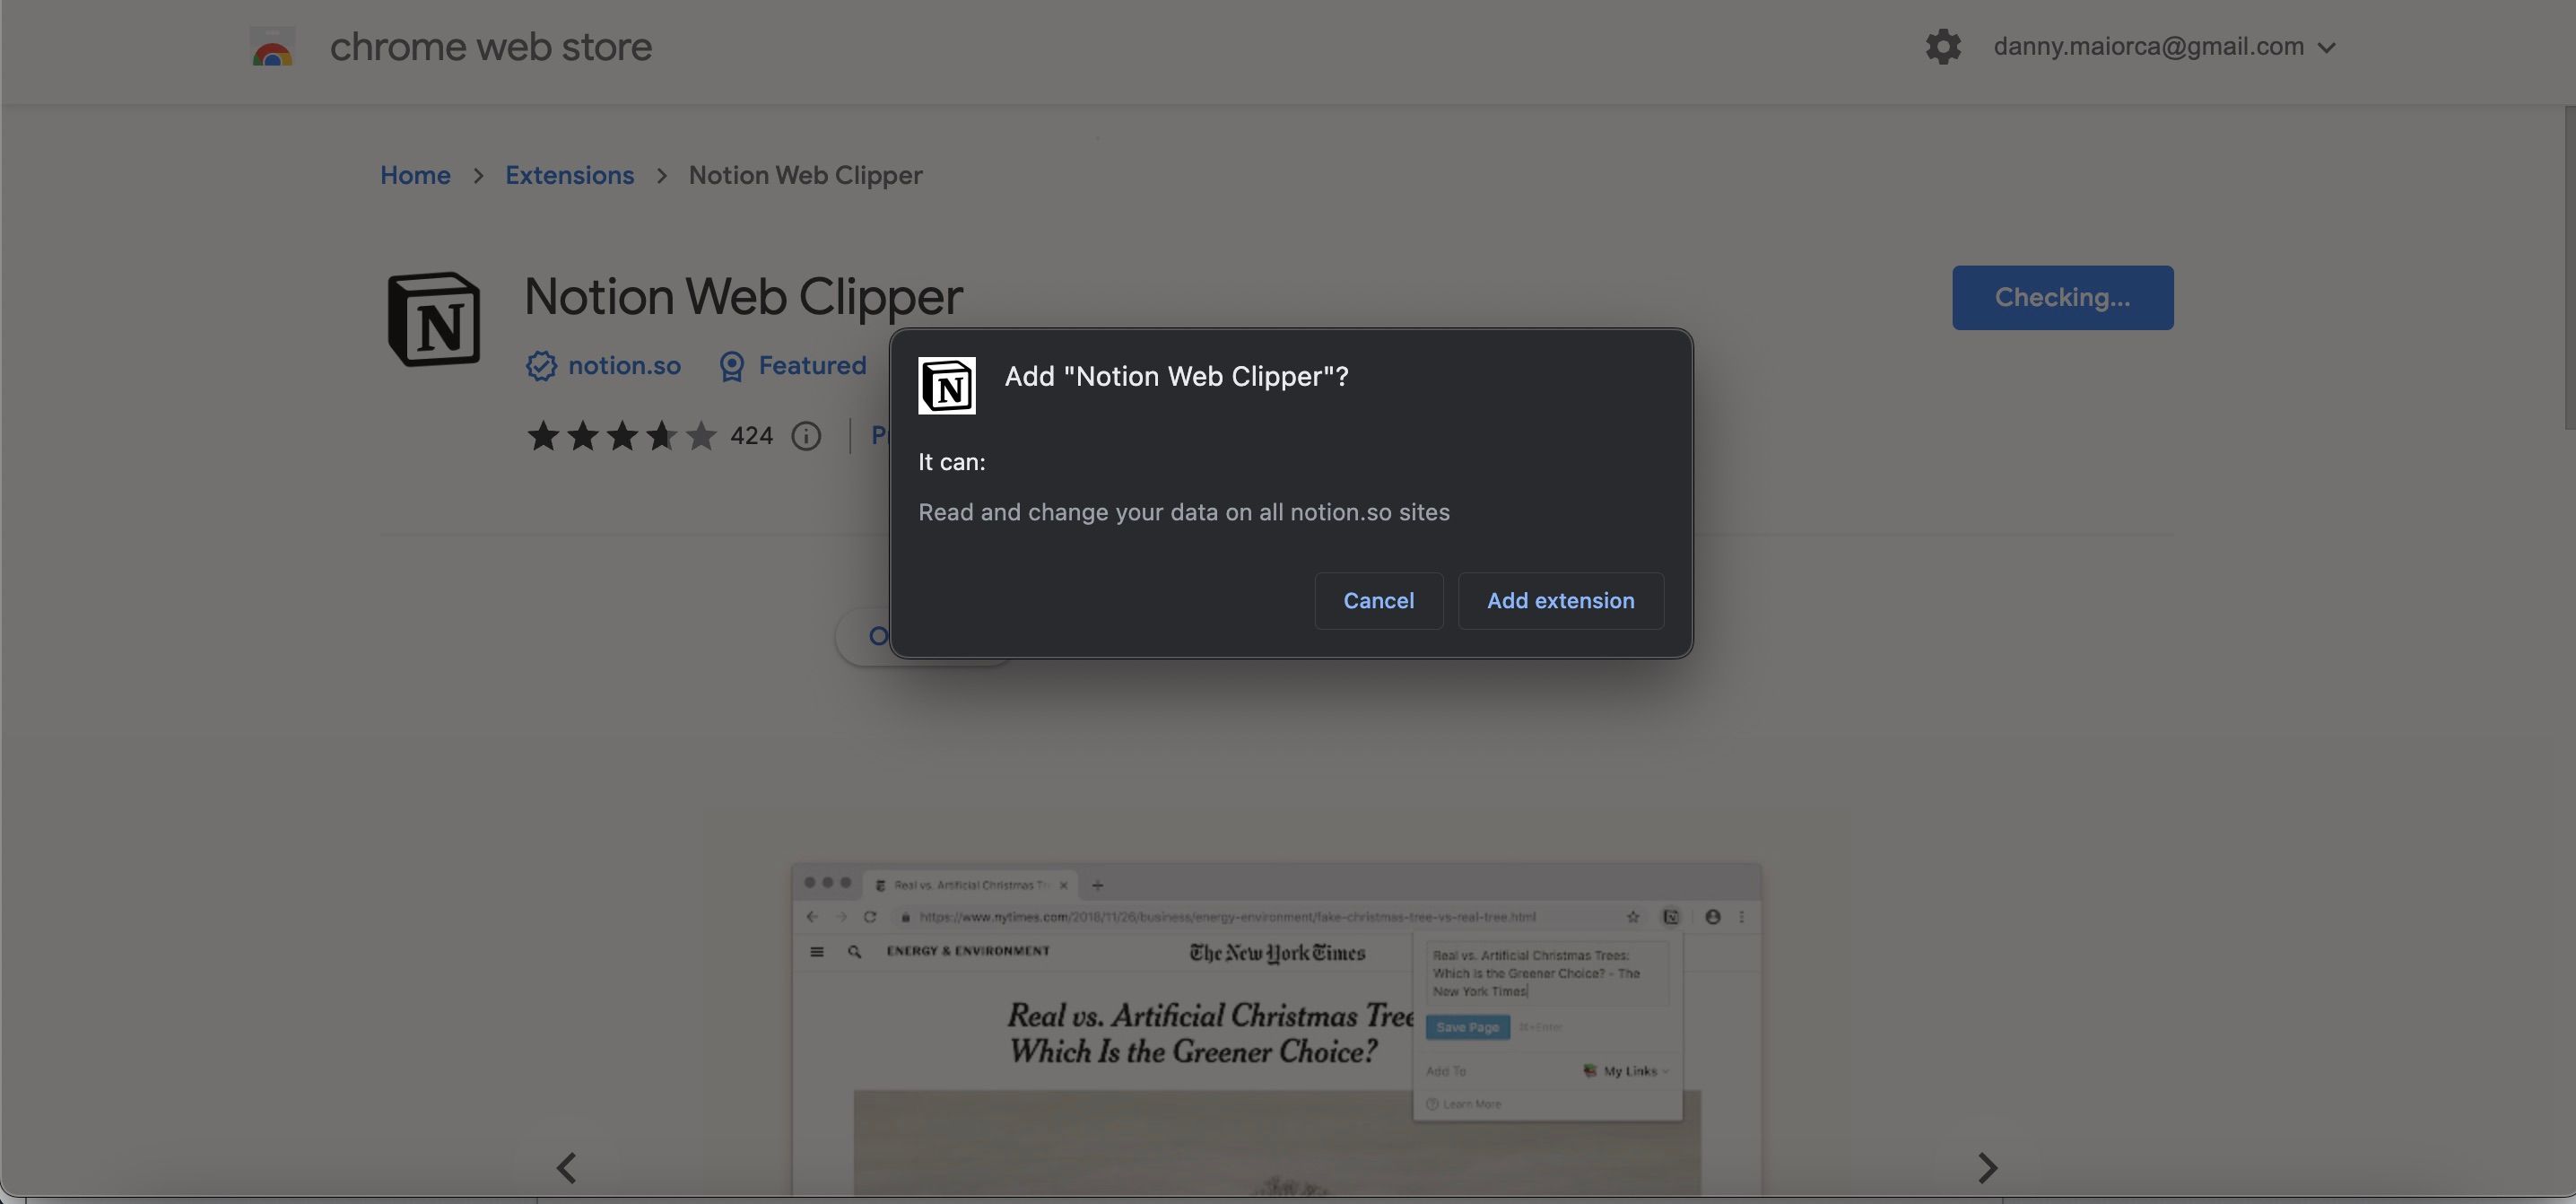Click the Home breadcrumb link
This screenshot has width=2576, height=1204.
[415, 174]
